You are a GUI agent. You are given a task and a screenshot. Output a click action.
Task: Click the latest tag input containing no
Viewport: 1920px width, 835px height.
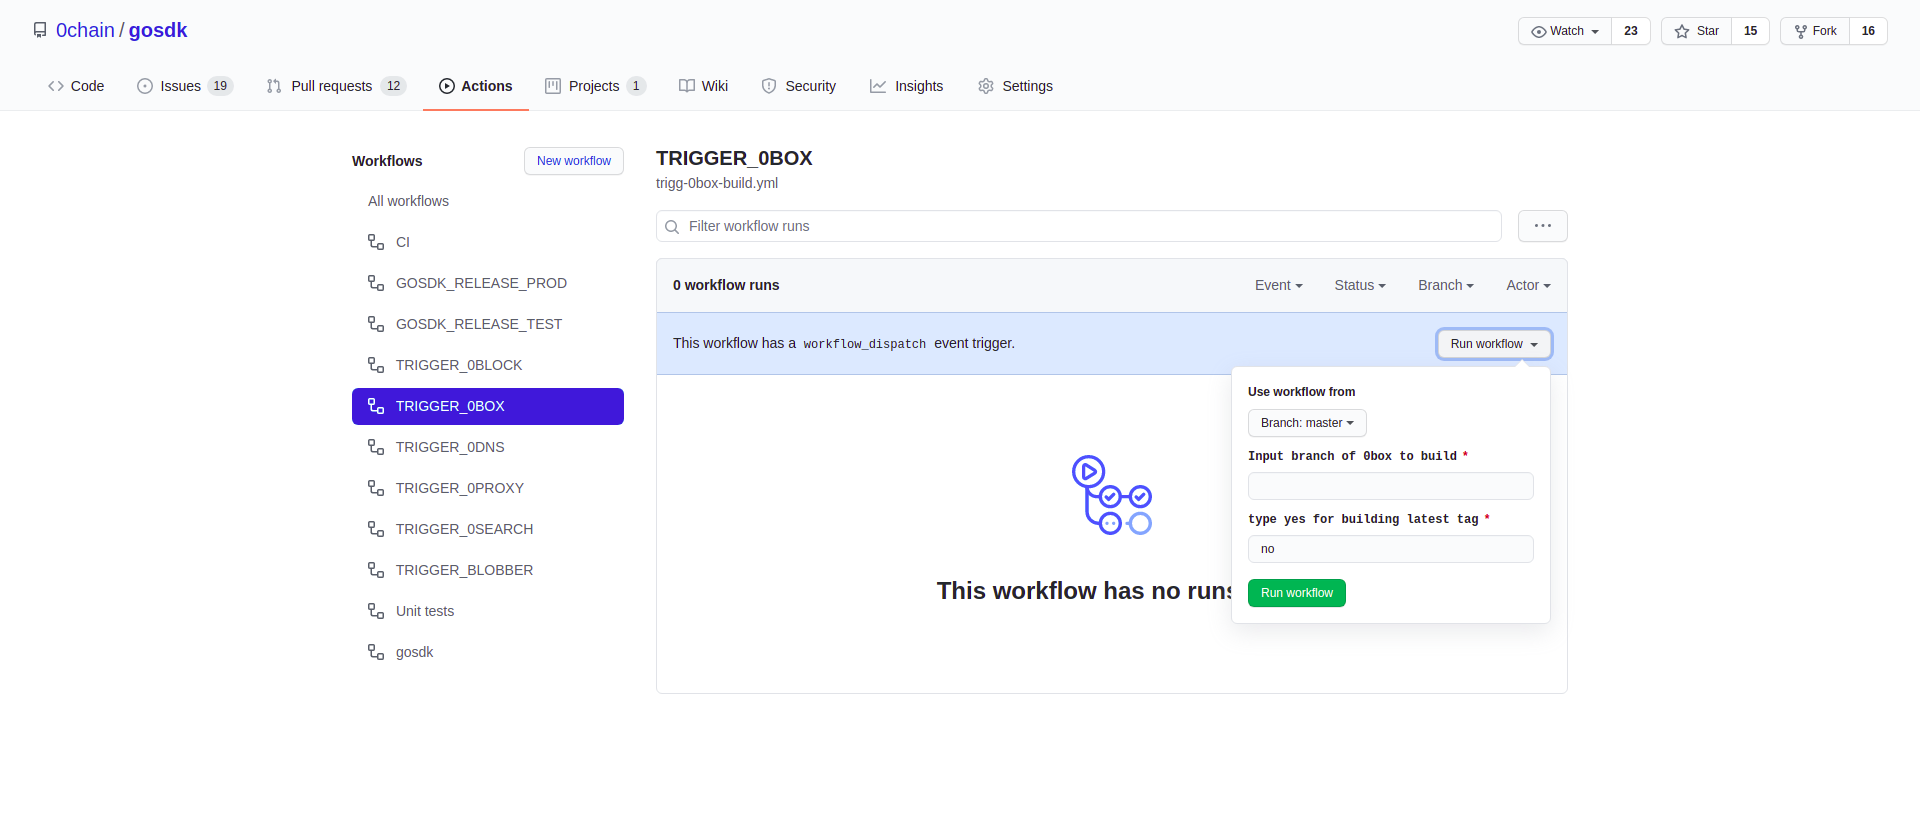click(x=1391, y=549)
